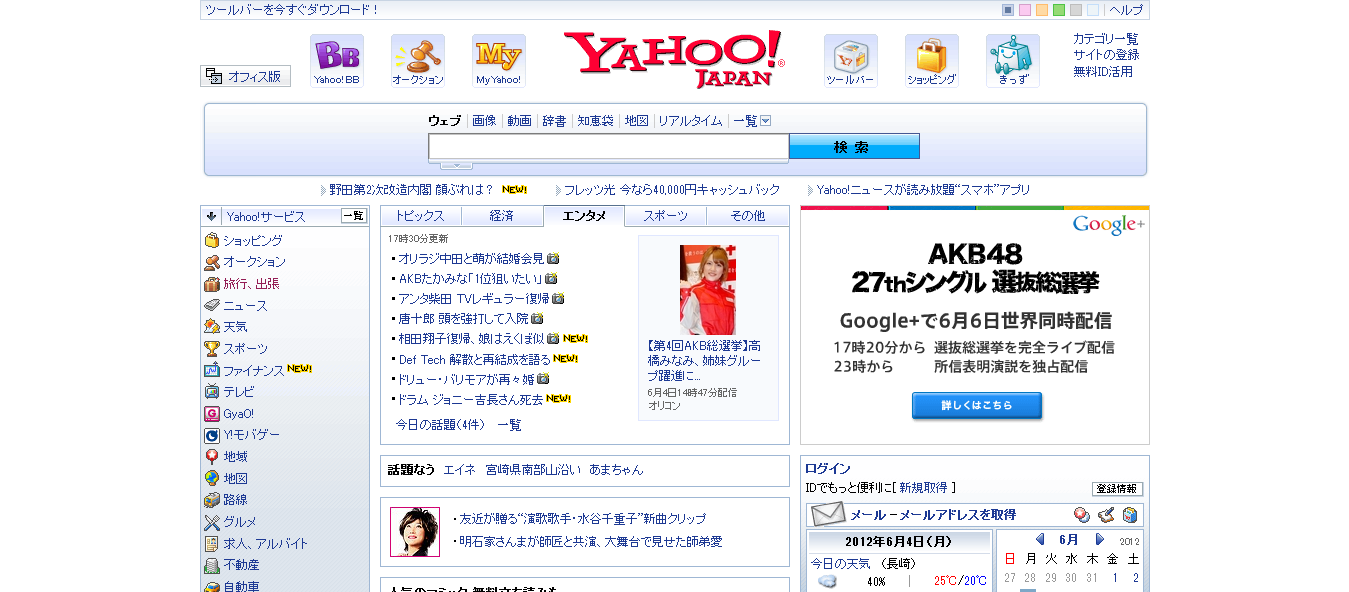This screenshot has height=592, width=1349.
Task: Click the 路線 train sidebar icon
Action: coord(212,500)
